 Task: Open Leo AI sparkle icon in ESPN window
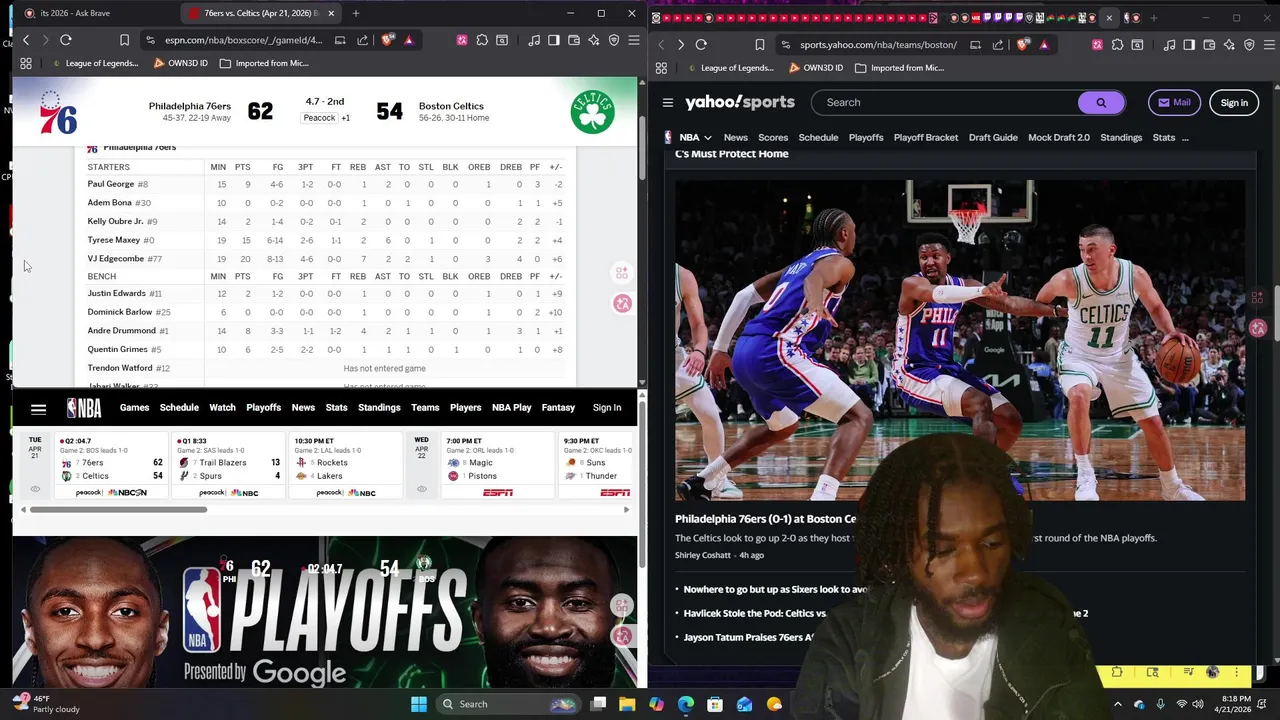(x=594, y=40)
